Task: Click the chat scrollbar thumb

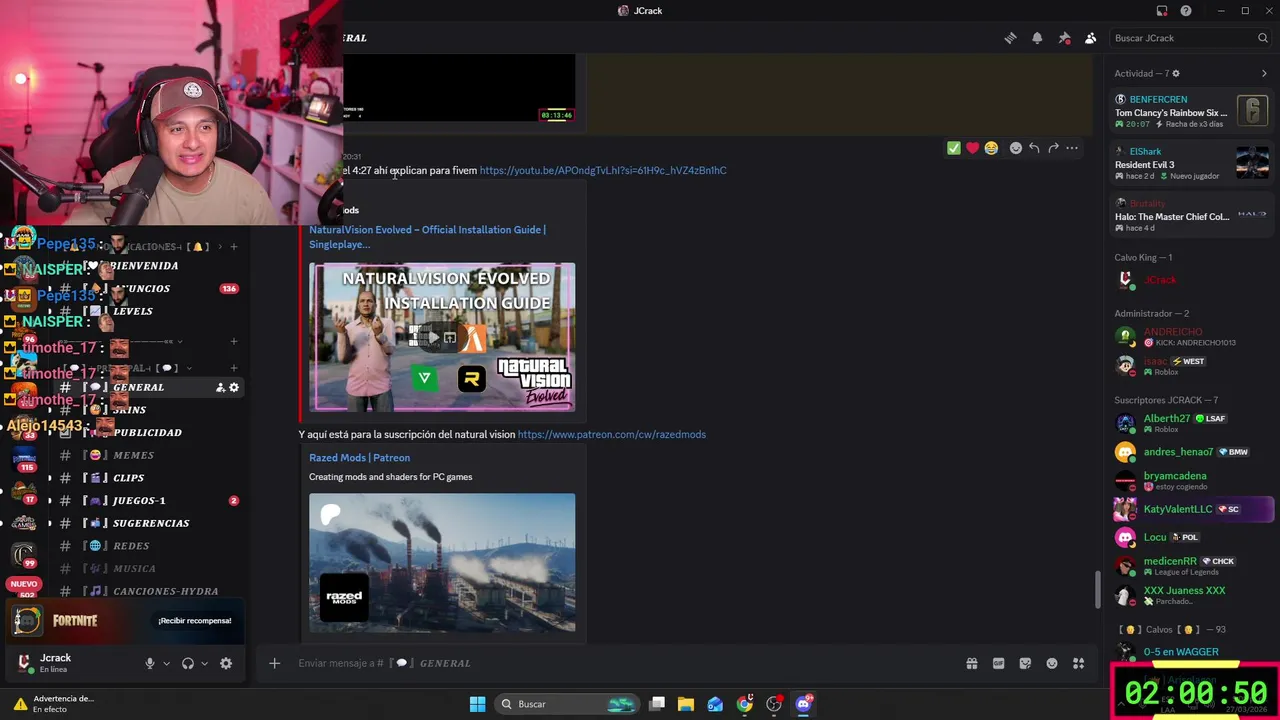Action: coord(1097,590)
